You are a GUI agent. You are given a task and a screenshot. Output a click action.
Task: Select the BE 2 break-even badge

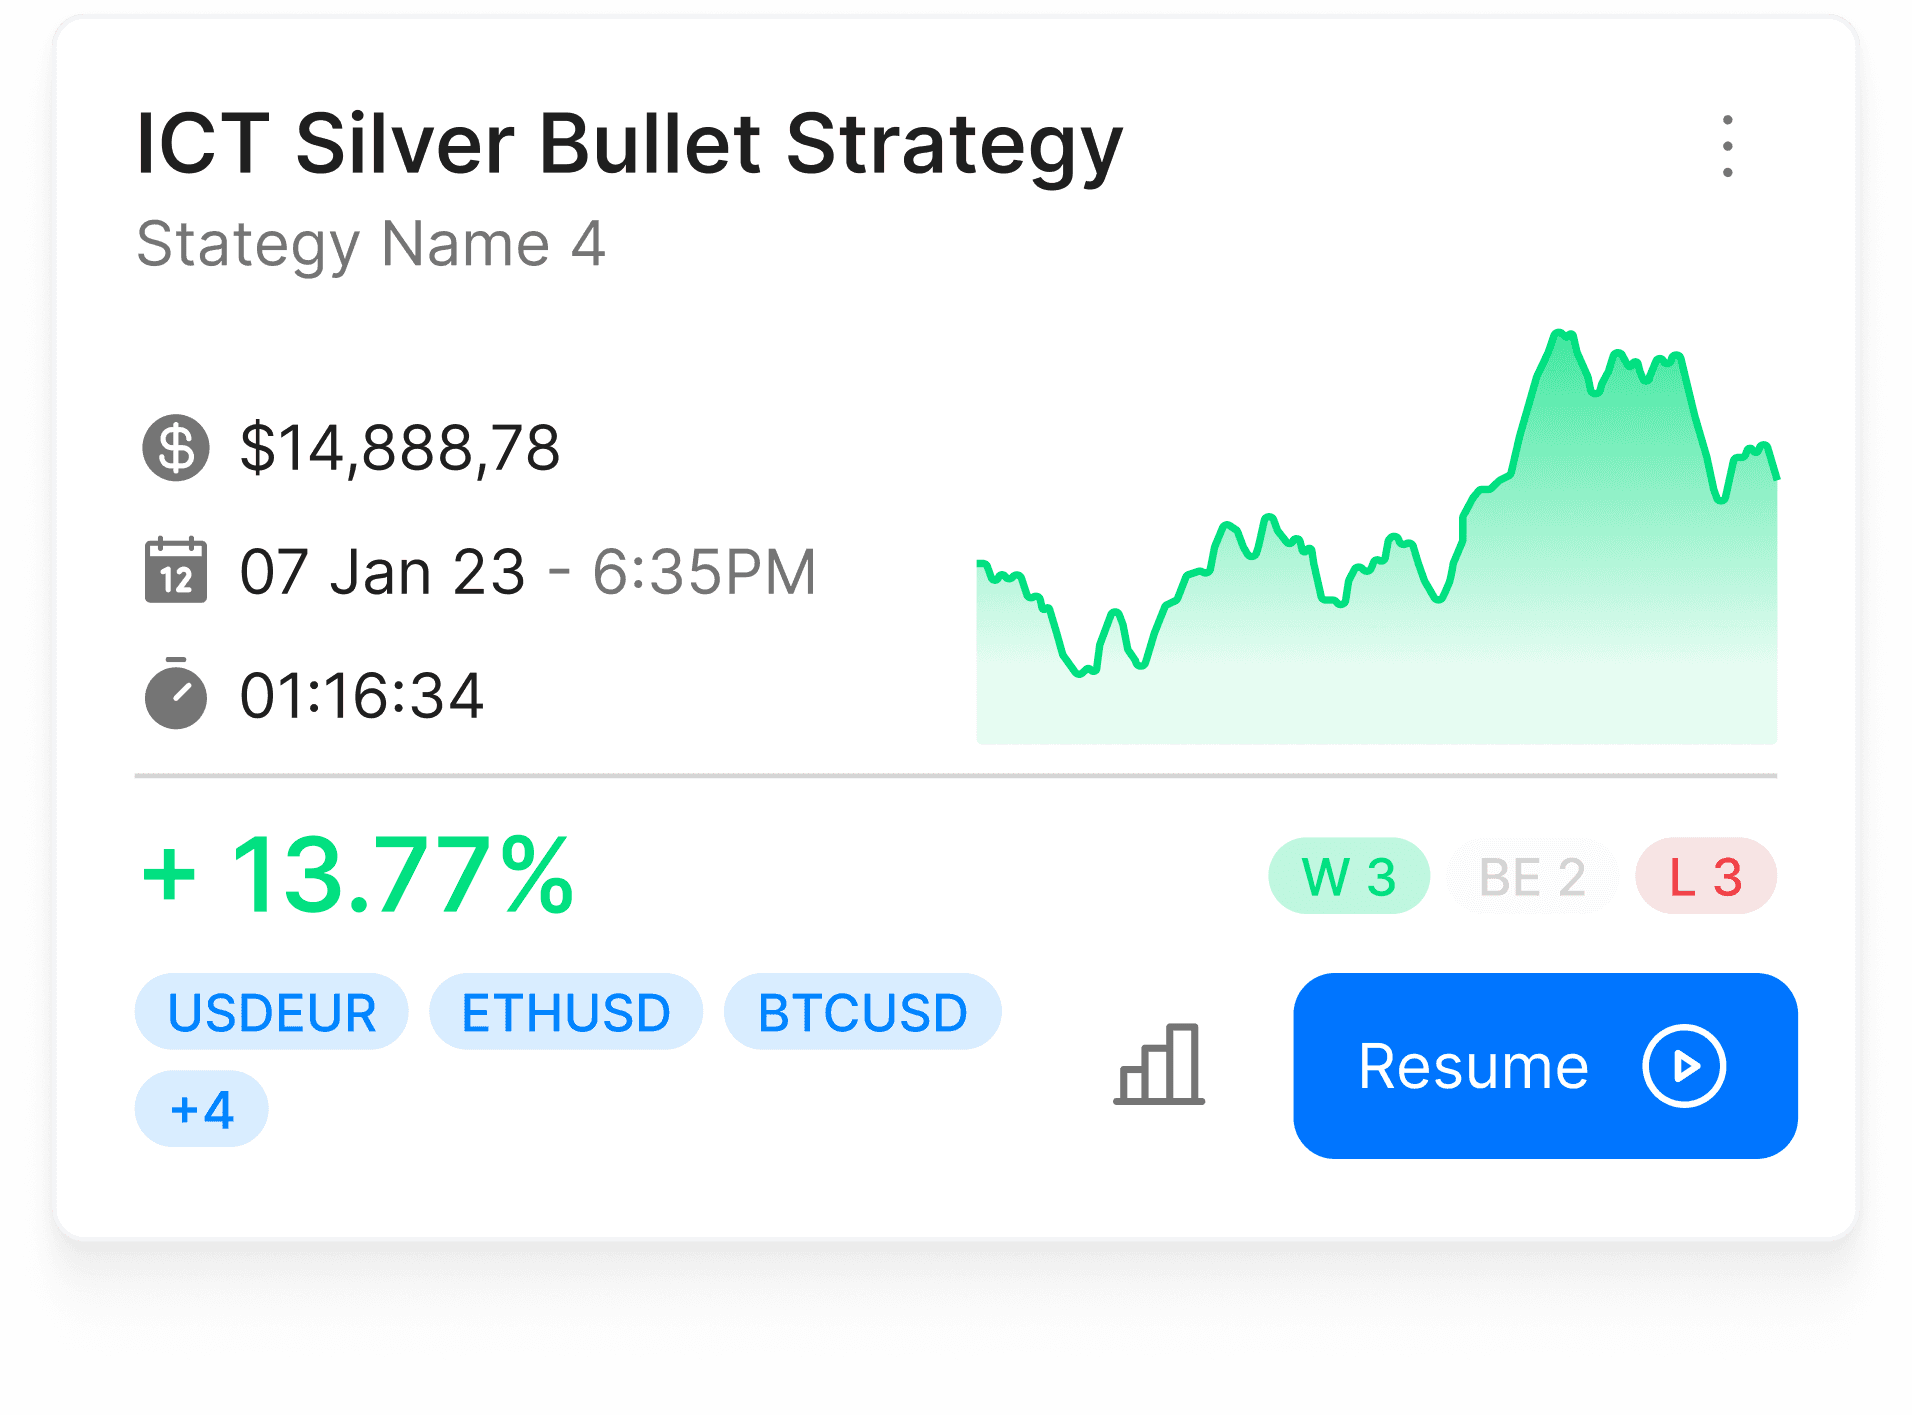pos(1532,876)
